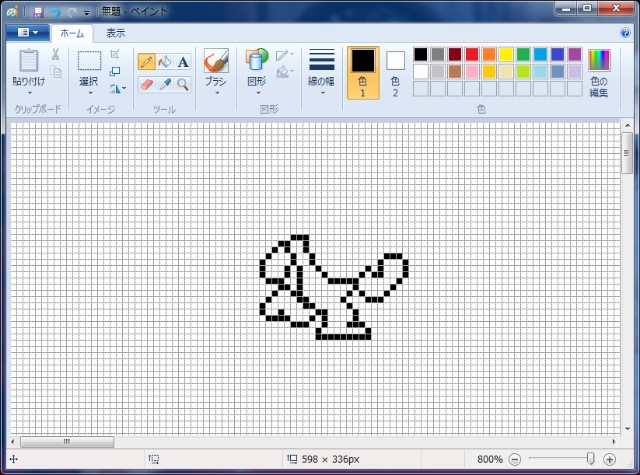Expand the Brushes (ブラシ) dropdown arrow

click(x=217, y=93)
